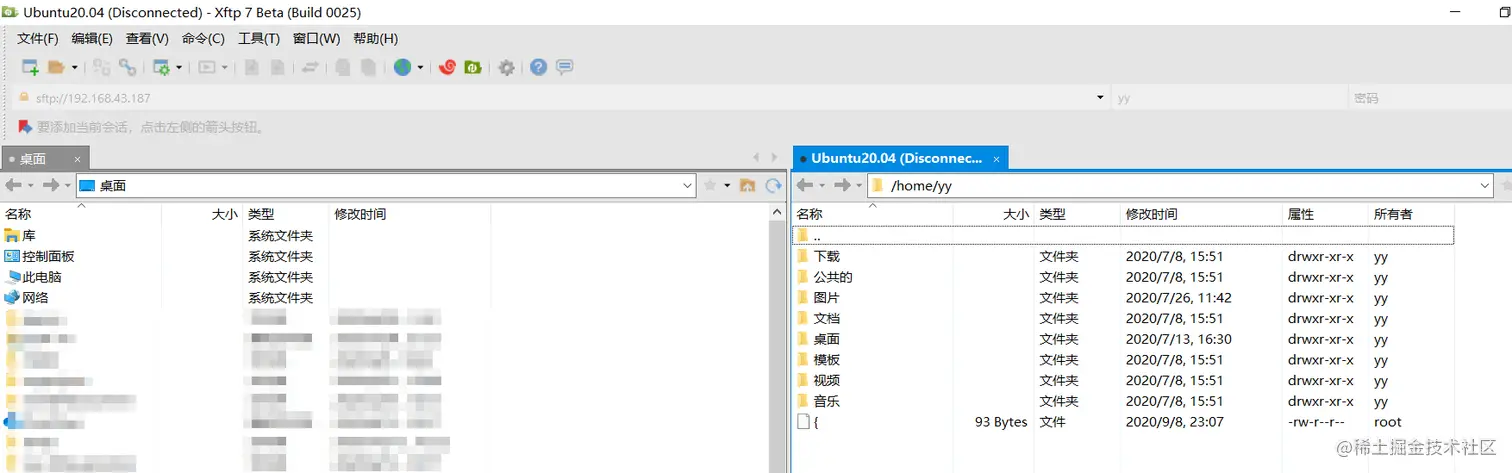
Task: Open the 查看(V) menu
Action: coord(147,38)
